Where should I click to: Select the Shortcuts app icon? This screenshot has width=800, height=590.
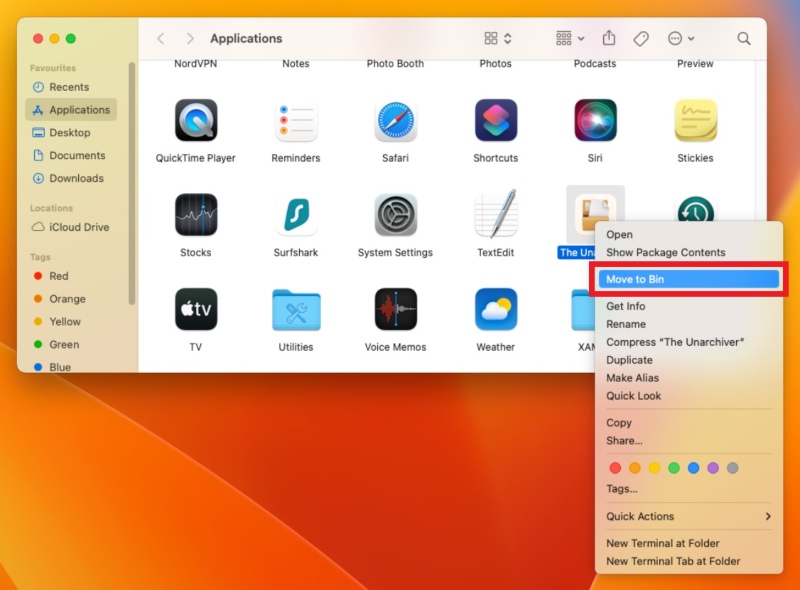[x=495, y=120]
